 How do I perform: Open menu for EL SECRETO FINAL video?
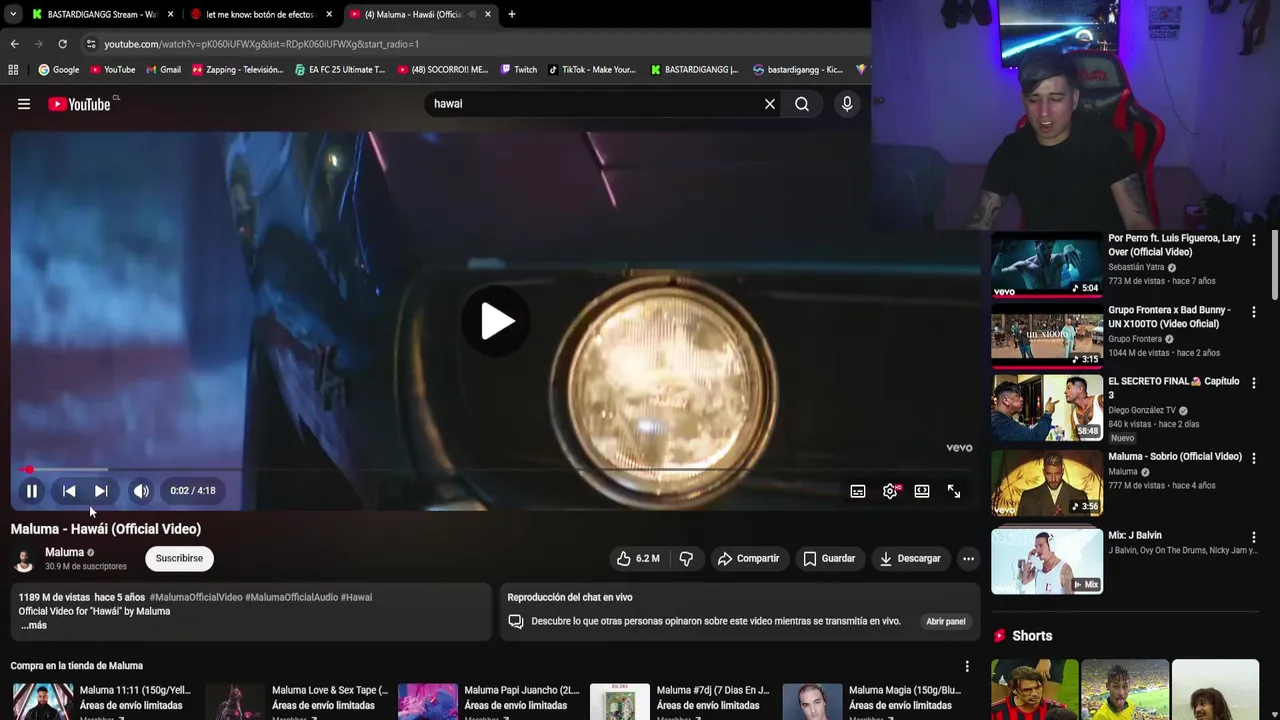(x=1253, y=382)
